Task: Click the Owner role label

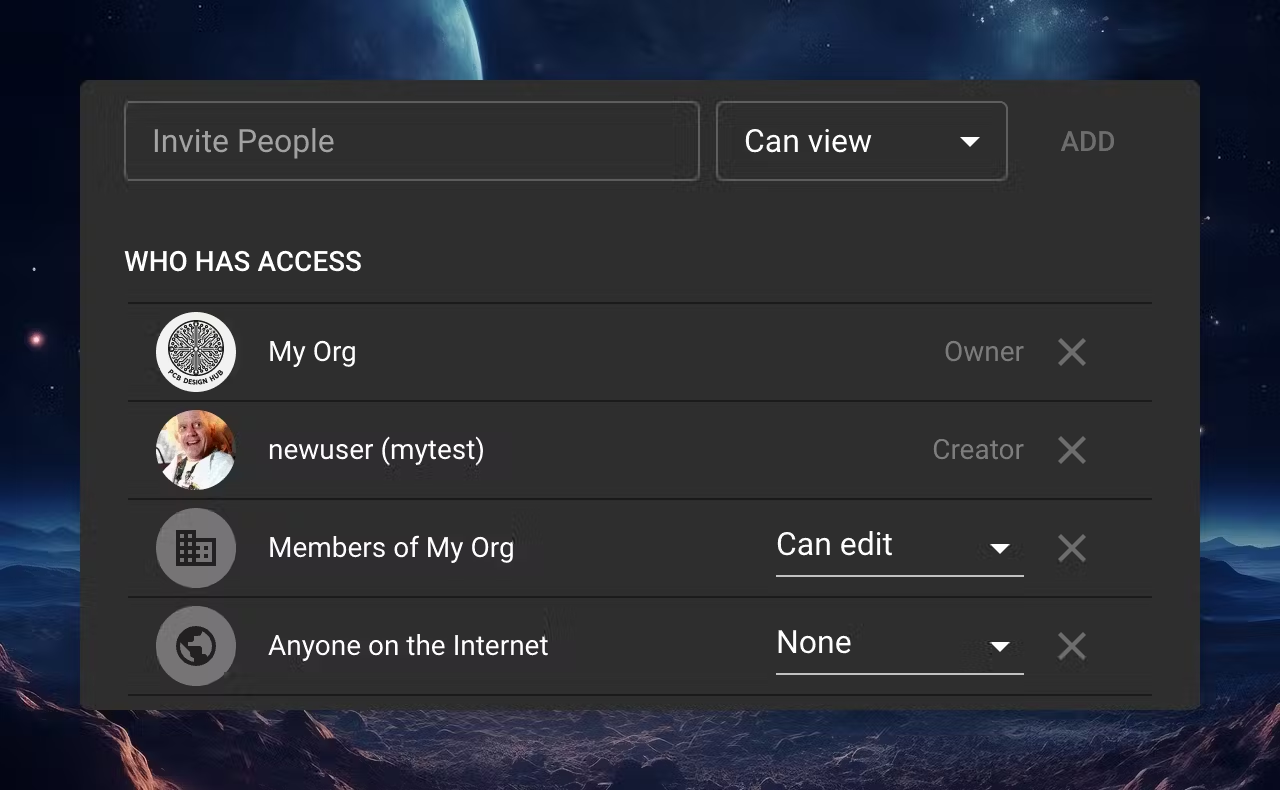Action: click(x=984, y=352)
